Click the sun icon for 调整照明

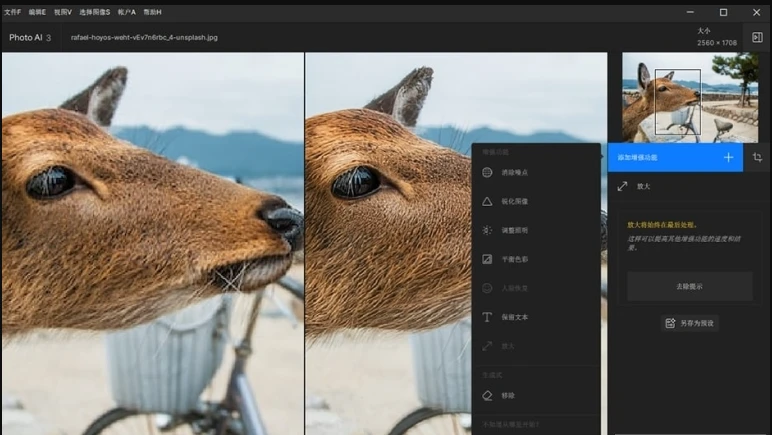487,230
